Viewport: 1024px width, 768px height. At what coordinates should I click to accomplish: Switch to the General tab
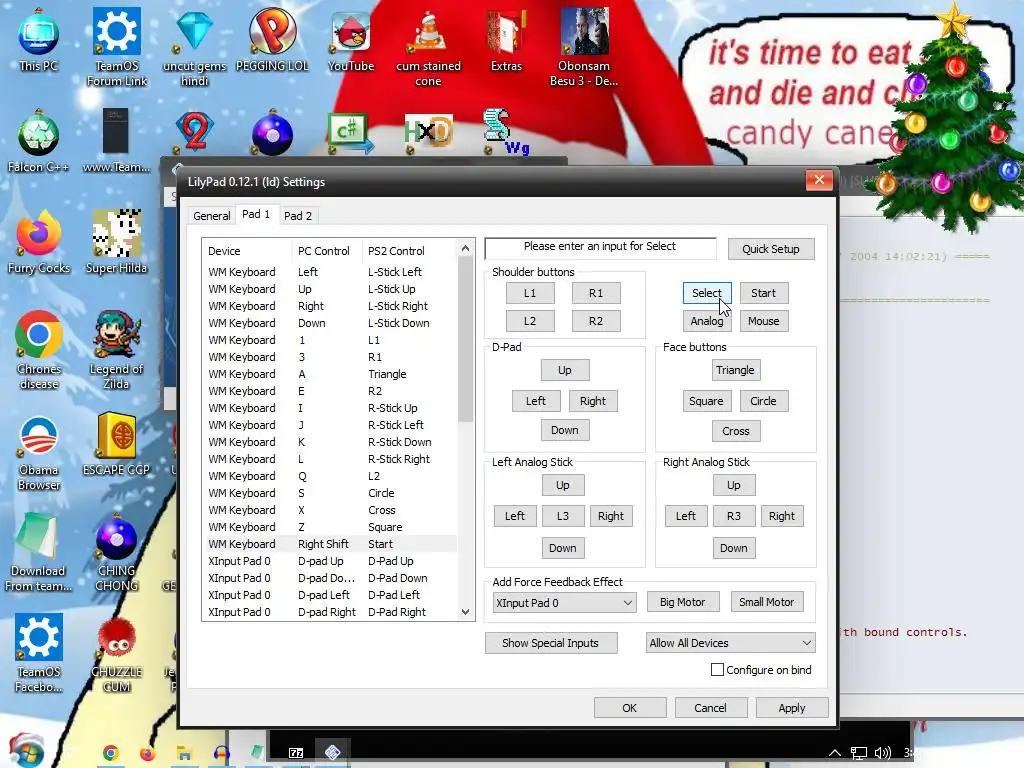click(212, 216)
